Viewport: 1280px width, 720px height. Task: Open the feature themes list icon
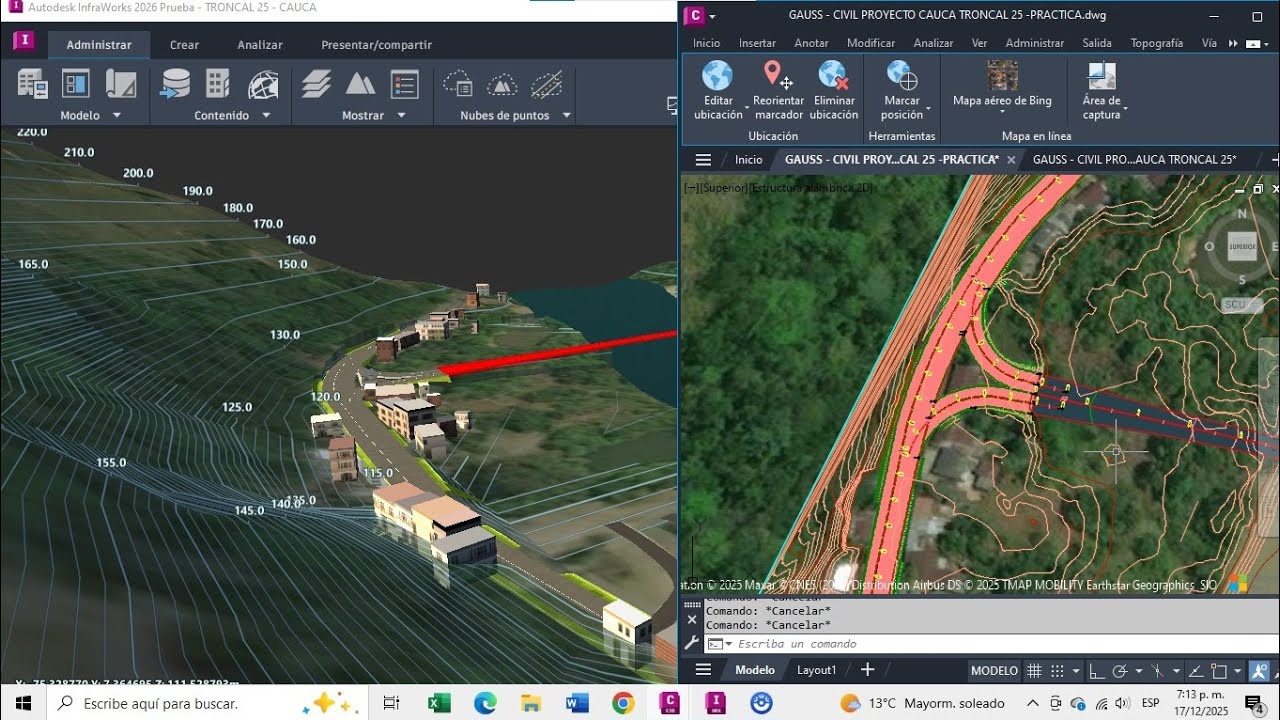click(404, 84)
